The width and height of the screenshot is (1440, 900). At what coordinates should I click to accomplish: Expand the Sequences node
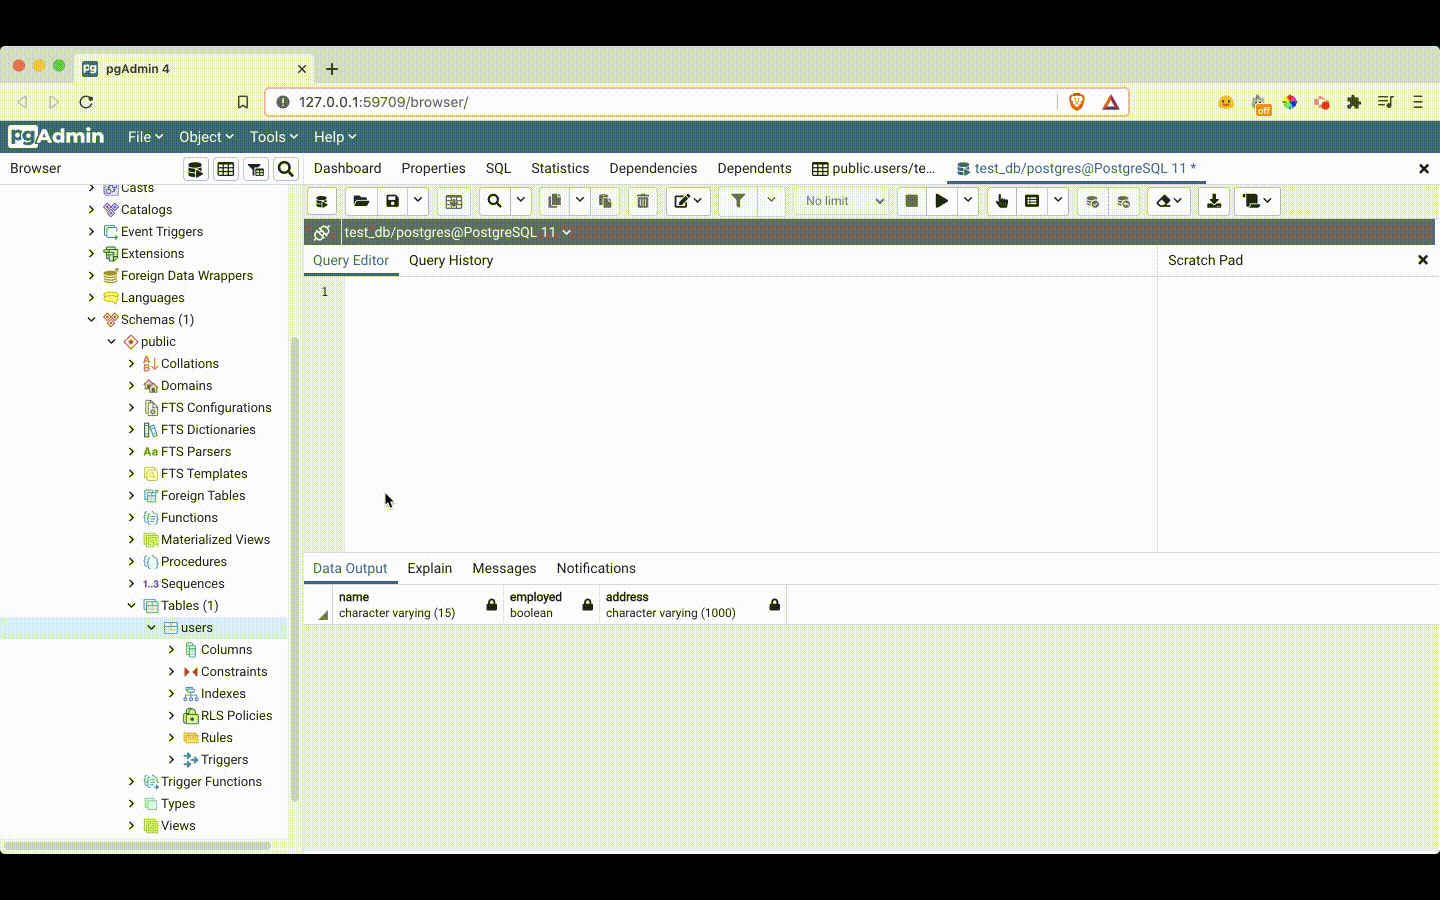[132, 584]
